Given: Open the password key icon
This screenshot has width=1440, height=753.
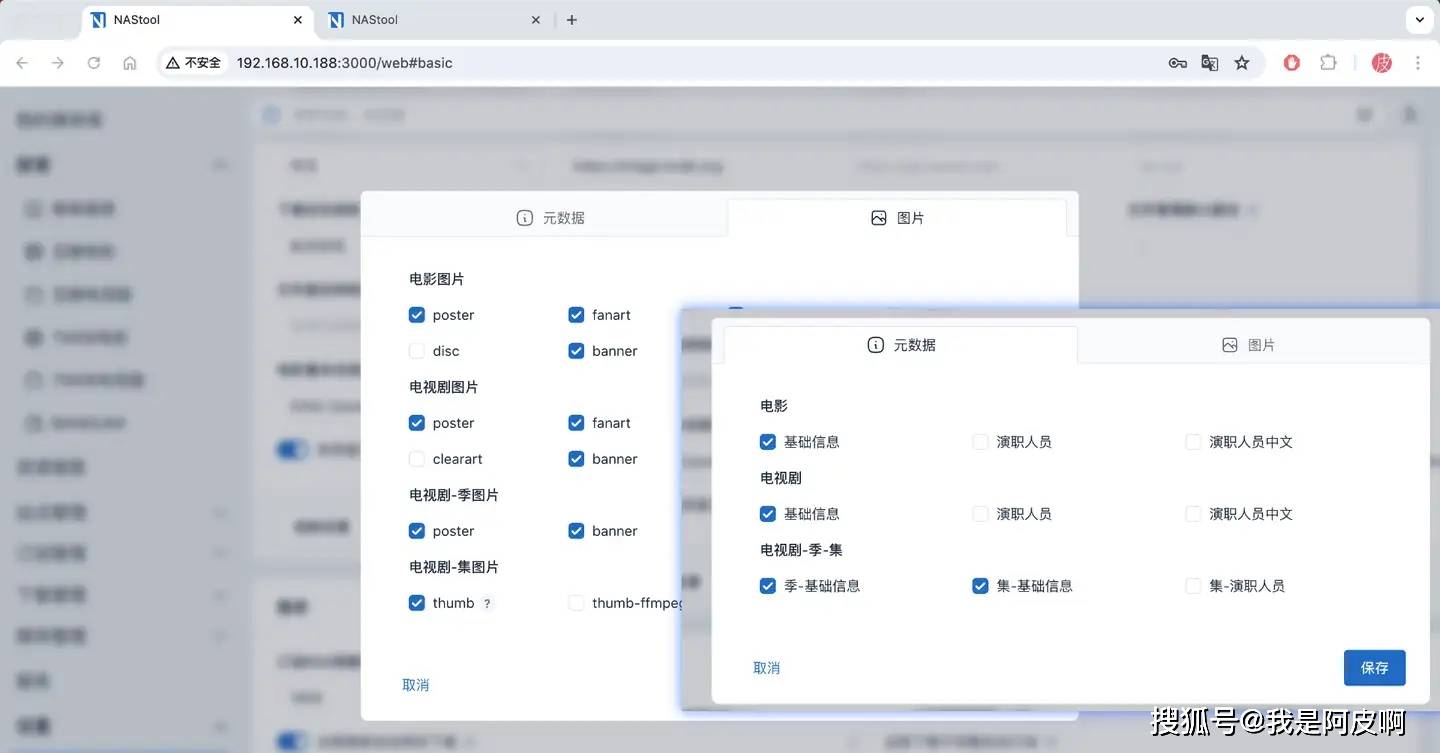Looking at the screenshot, I should [x=1177, y=63].
